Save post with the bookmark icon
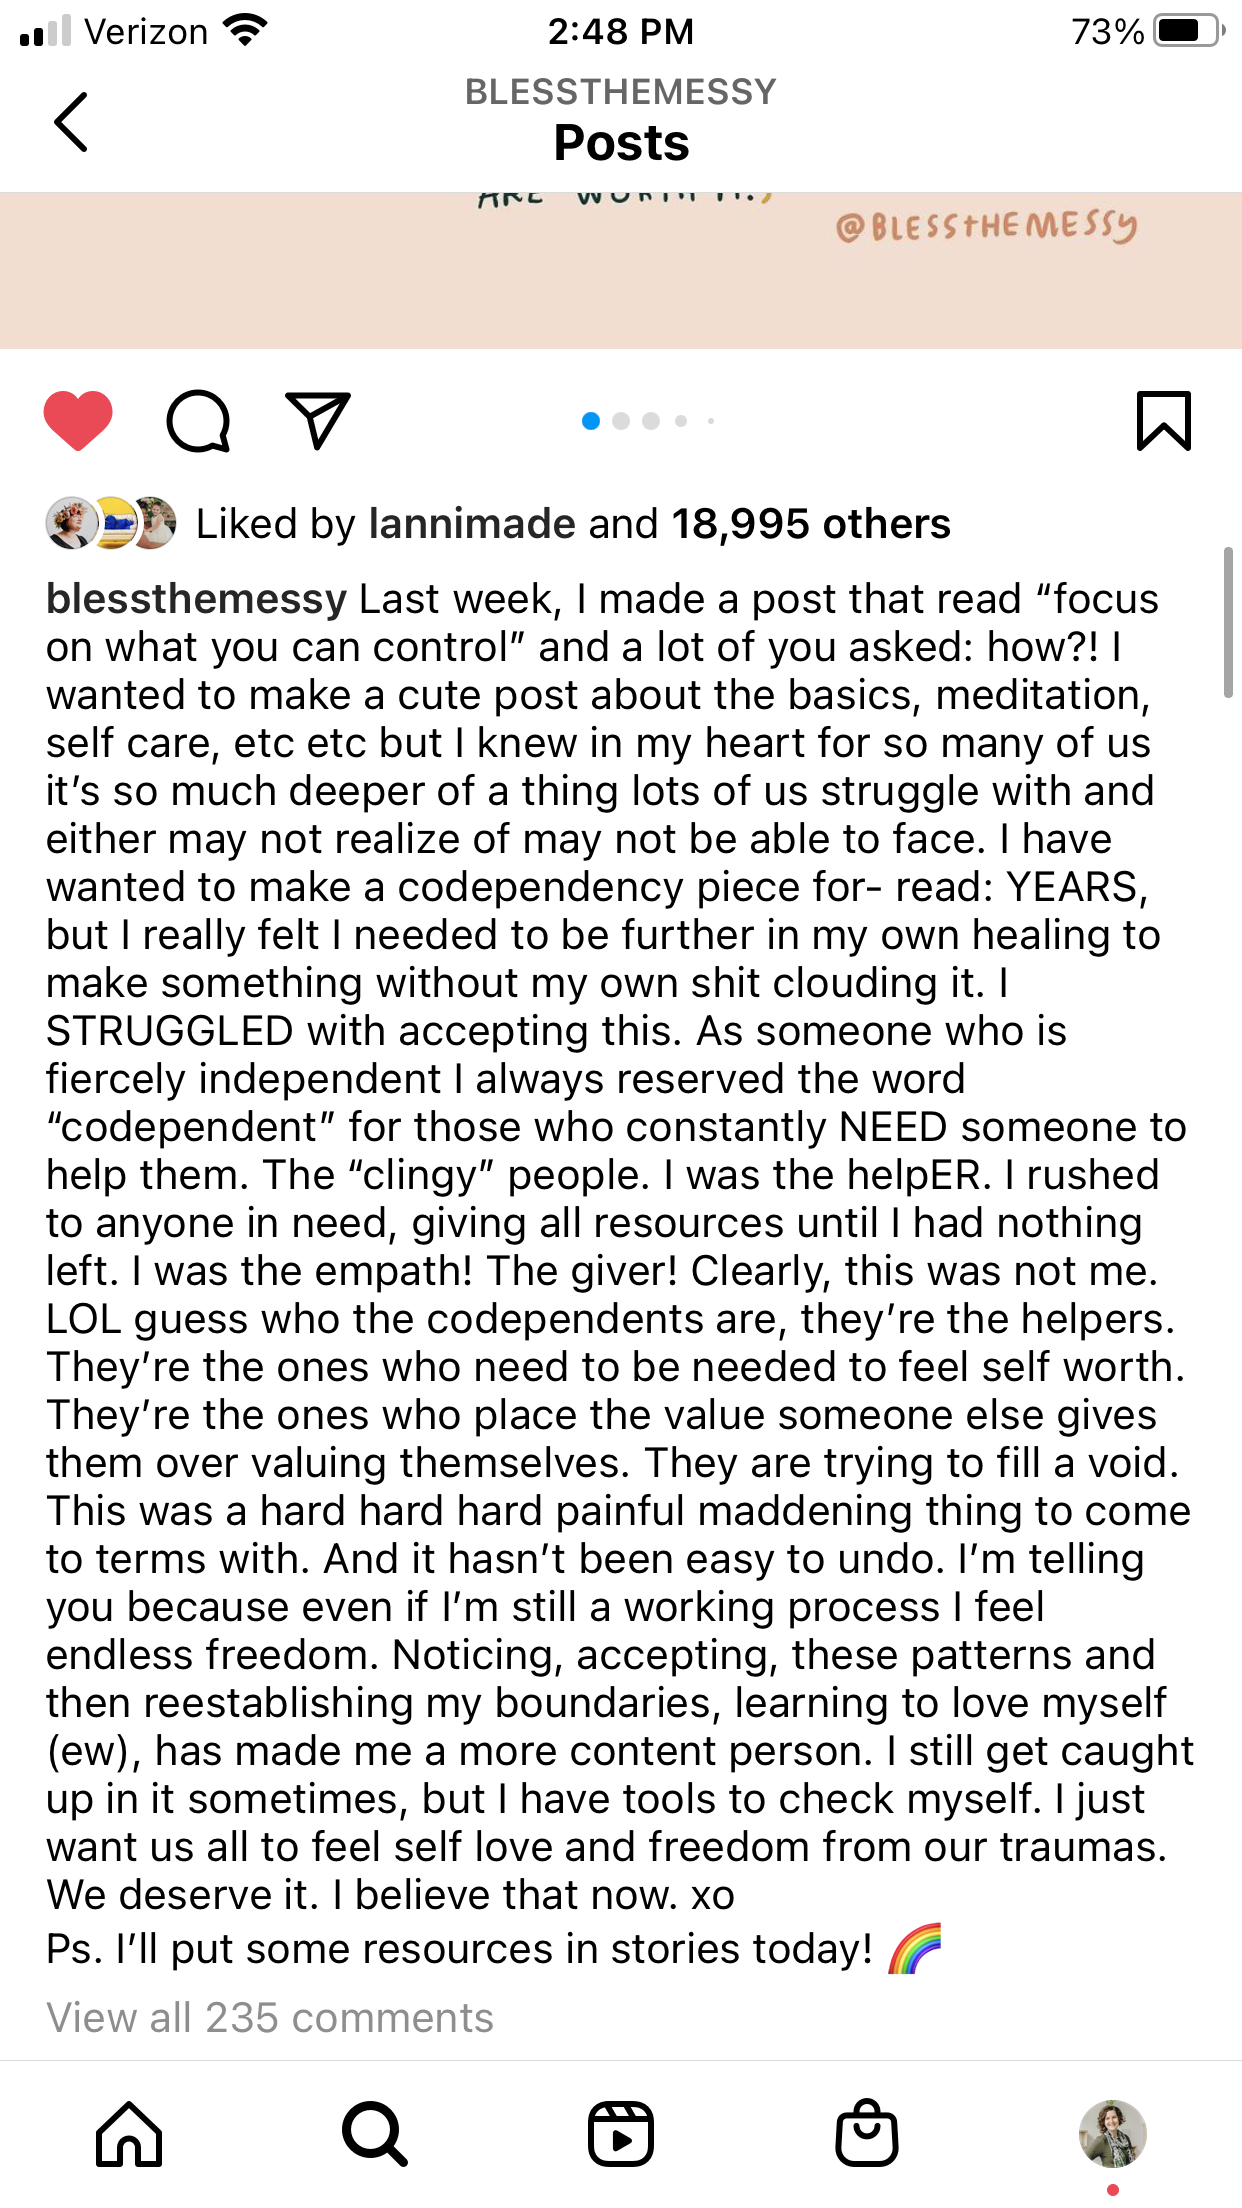This screenshot has height=2208, width=1242. pos(1163,421)
